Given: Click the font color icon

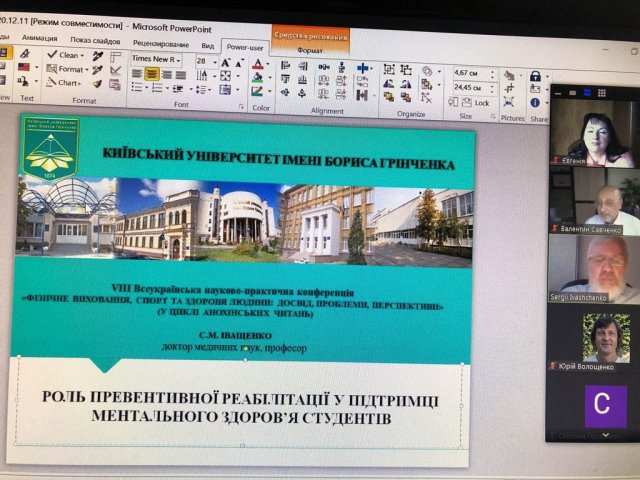Looking at the screenshot, I should point(258,63).
